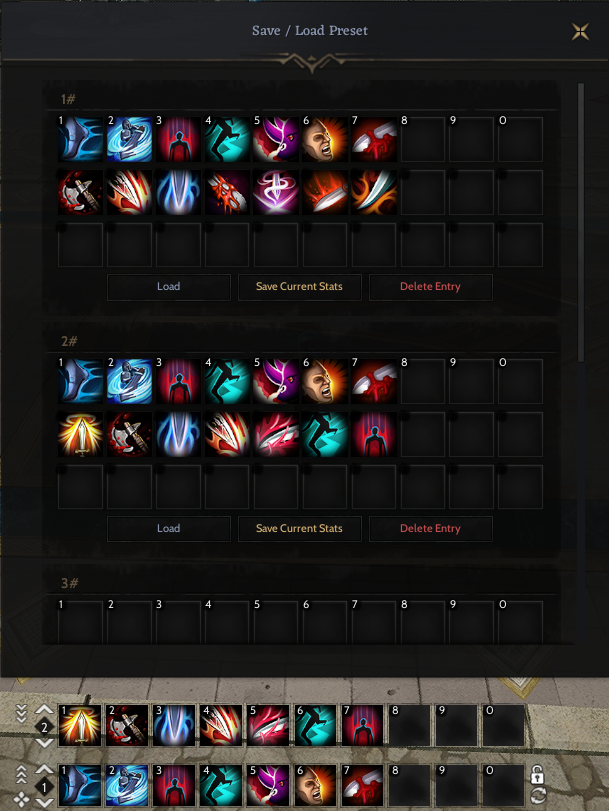This screenshot has width=609, height=811.
Task: Select the bloody axe skill in preset 1#
Action: pos(80,192)
